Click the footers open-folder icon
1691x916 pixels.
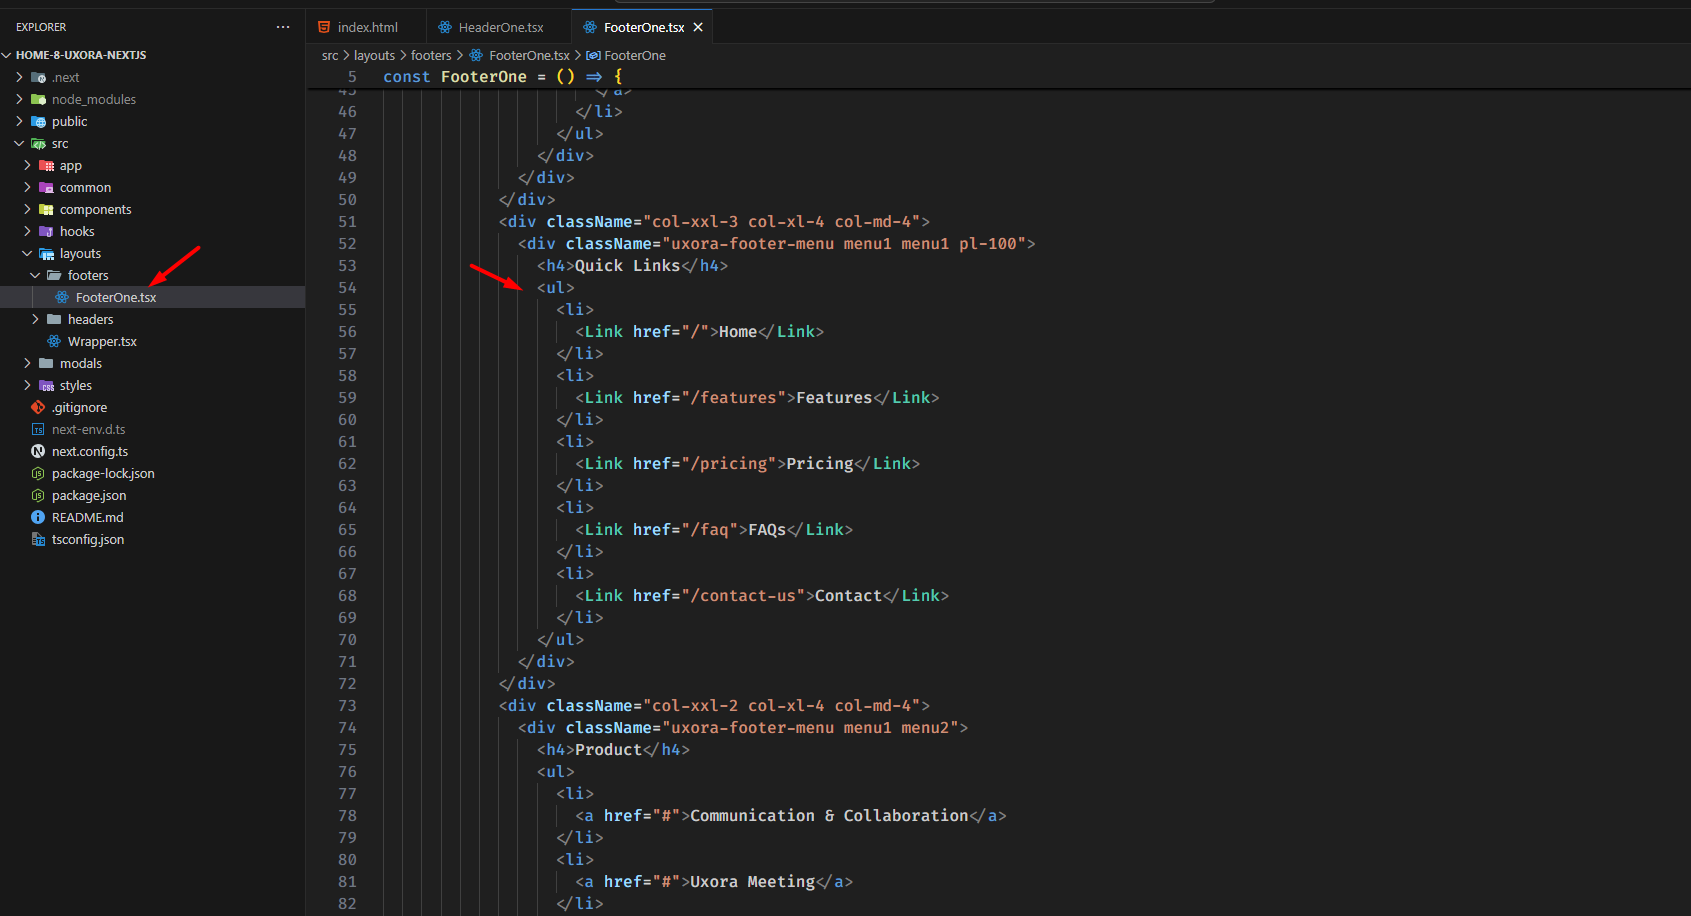[x=54, y=275]
